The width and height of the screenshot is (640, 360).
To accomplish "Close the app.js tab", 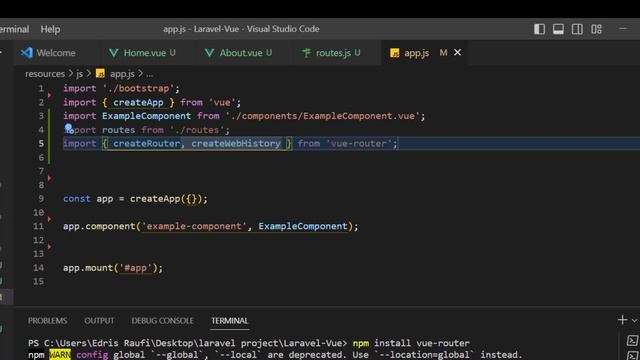I will click(x=458, y=52).
